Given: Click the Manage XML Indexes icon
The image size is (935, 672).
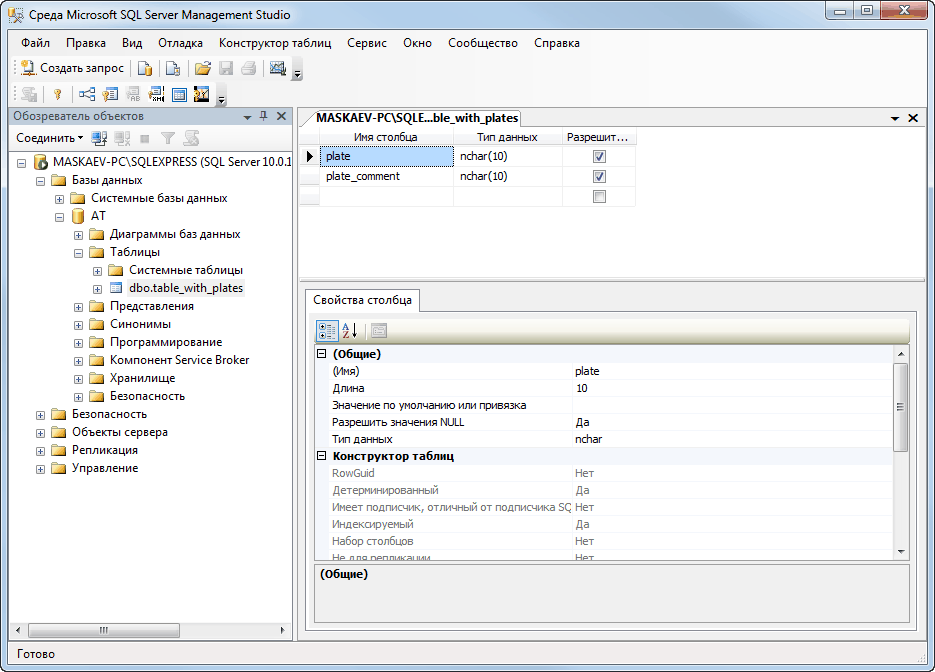Looking at the screenshot, I should coord(156,95).
